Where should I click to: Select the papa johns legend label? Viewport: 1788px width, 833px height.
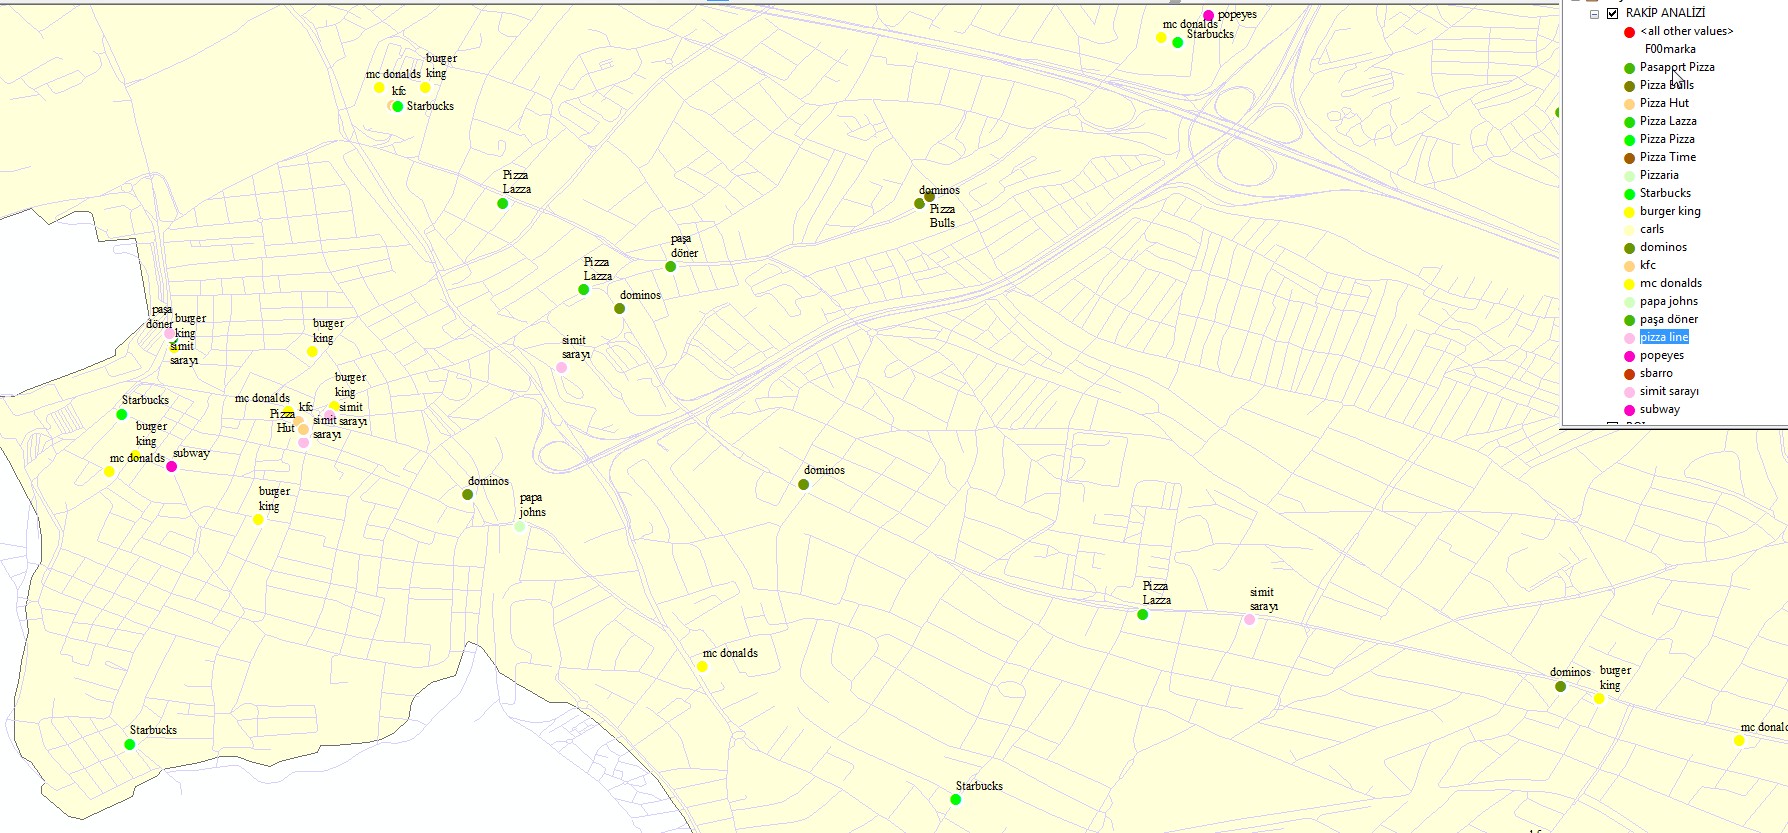coord(1669,301)
